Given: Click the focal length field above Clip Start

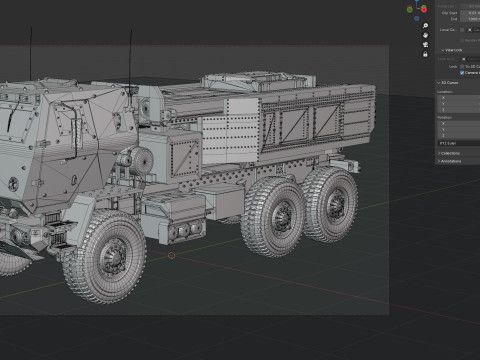Looking at the screenshot, I should pyautogui.click(x=470, y=6).
